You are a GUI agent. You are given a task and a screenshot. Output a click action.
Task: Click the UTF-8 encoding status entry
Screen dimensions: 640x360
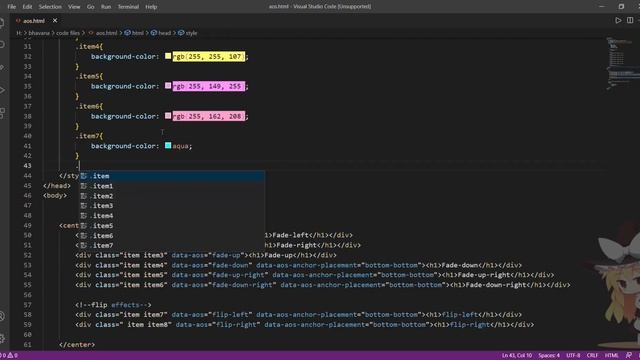[x=573, y=356]
